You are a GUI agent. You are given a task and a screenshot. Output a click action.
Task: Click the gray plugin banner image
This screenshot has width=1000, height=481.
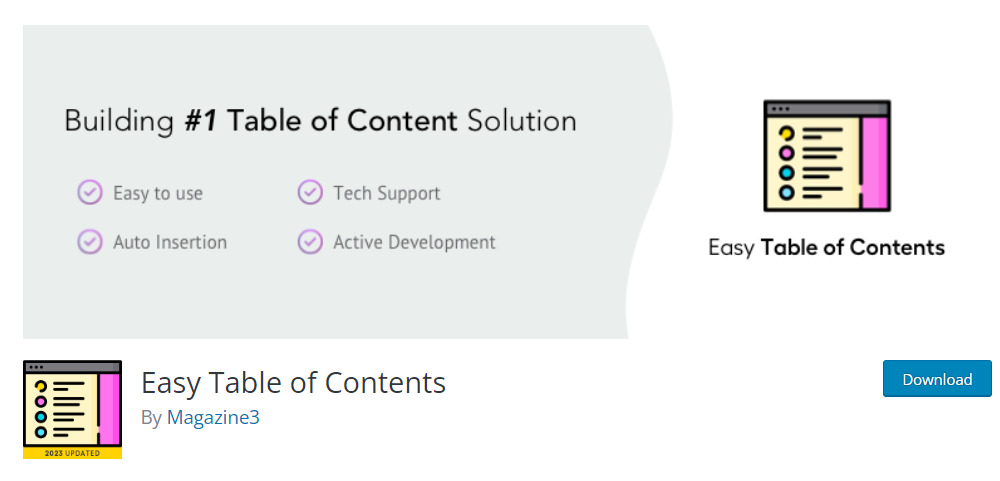(348, 182)
